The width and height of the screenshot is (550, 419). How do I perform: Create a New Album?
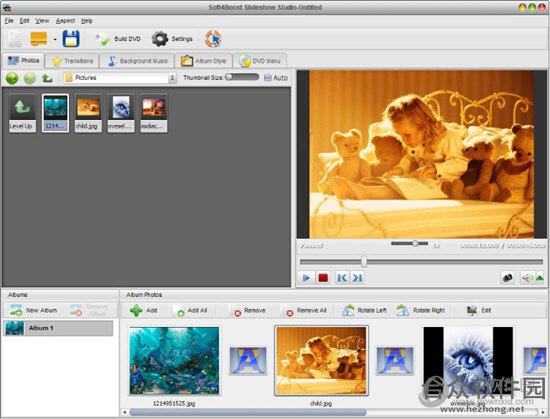33,310
